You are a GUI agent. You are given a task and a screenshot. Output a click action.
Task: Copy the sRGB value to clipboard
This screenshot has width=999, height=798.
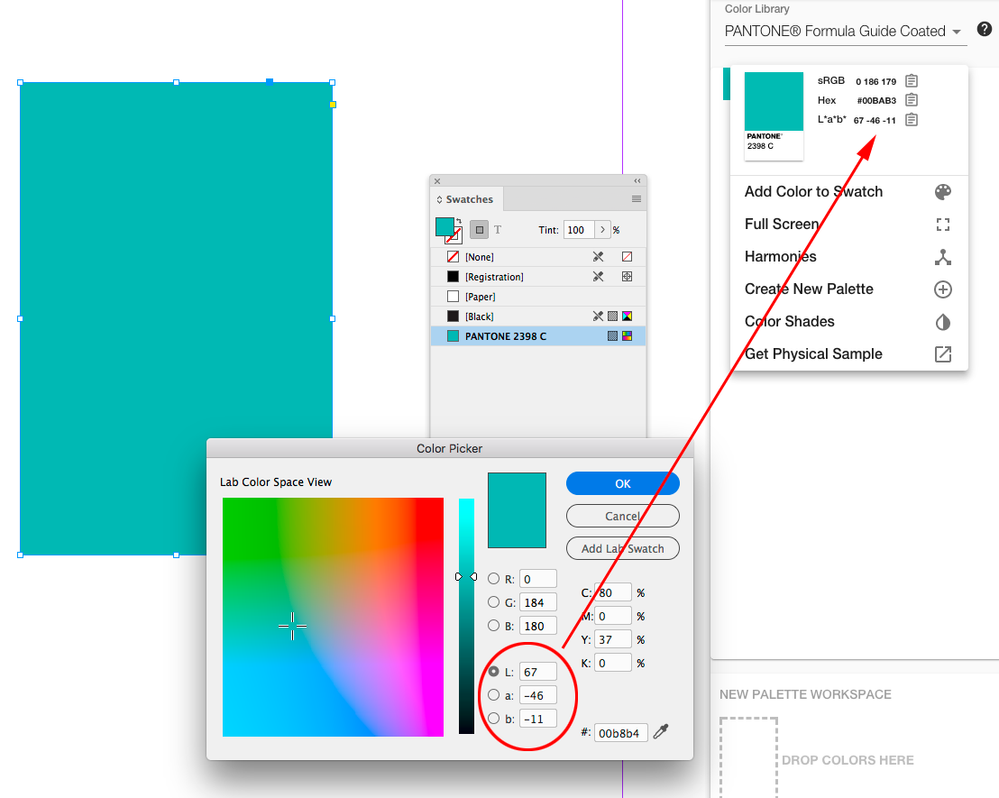click(x=912, y=81)
